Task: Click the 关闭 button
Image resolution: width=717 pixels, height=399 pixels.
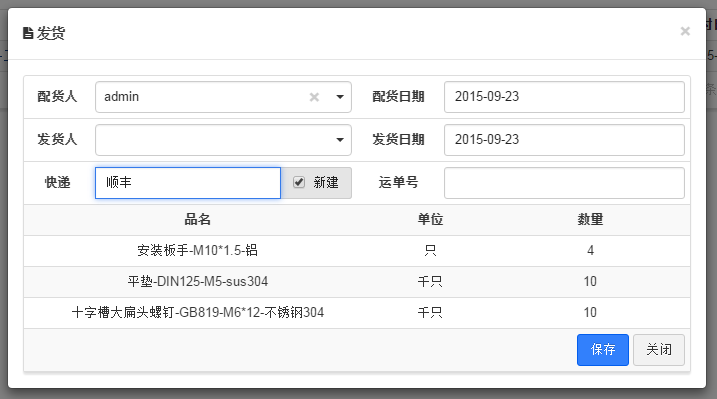Action: tap(659, 350)
